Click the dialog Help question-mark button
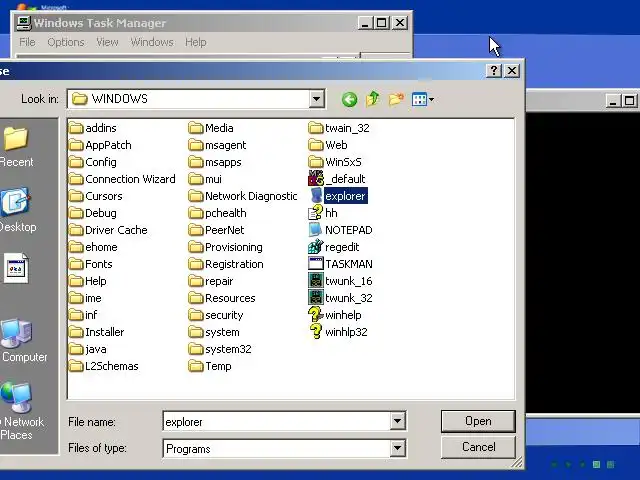Viewport: 640px width, 480px height. [493, 71]
